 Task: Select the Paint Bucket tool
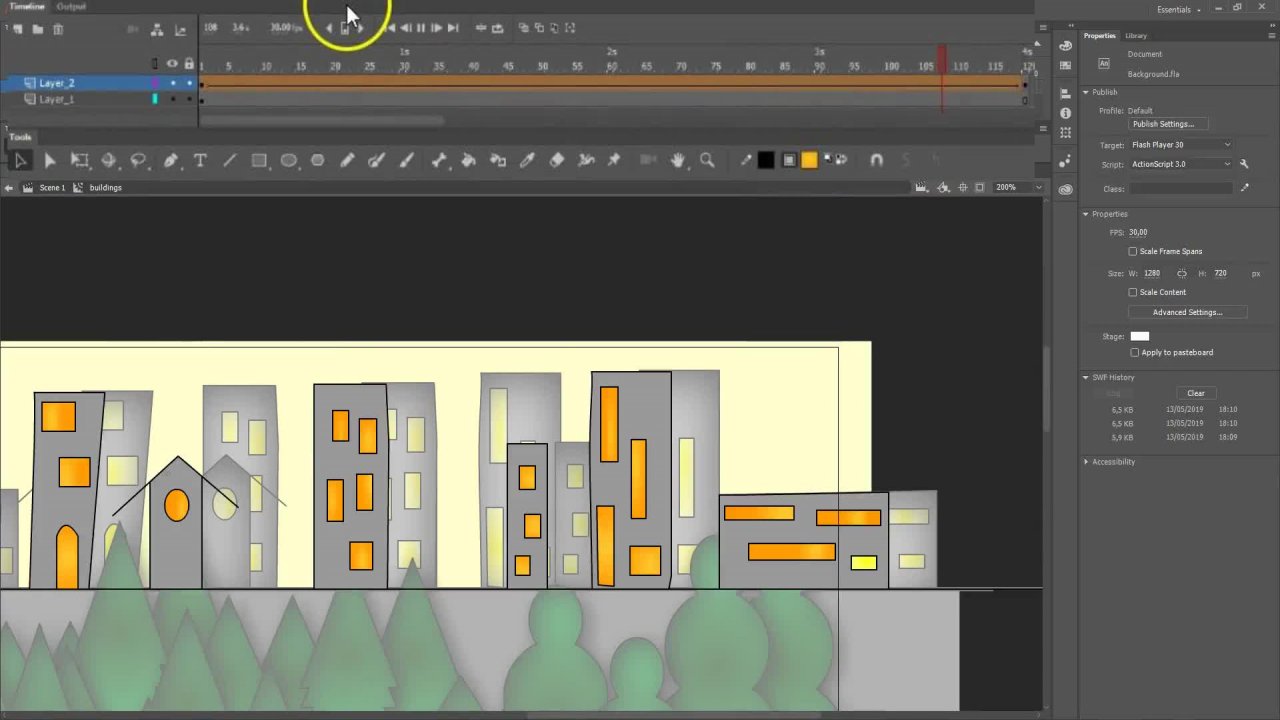[468, 160]
